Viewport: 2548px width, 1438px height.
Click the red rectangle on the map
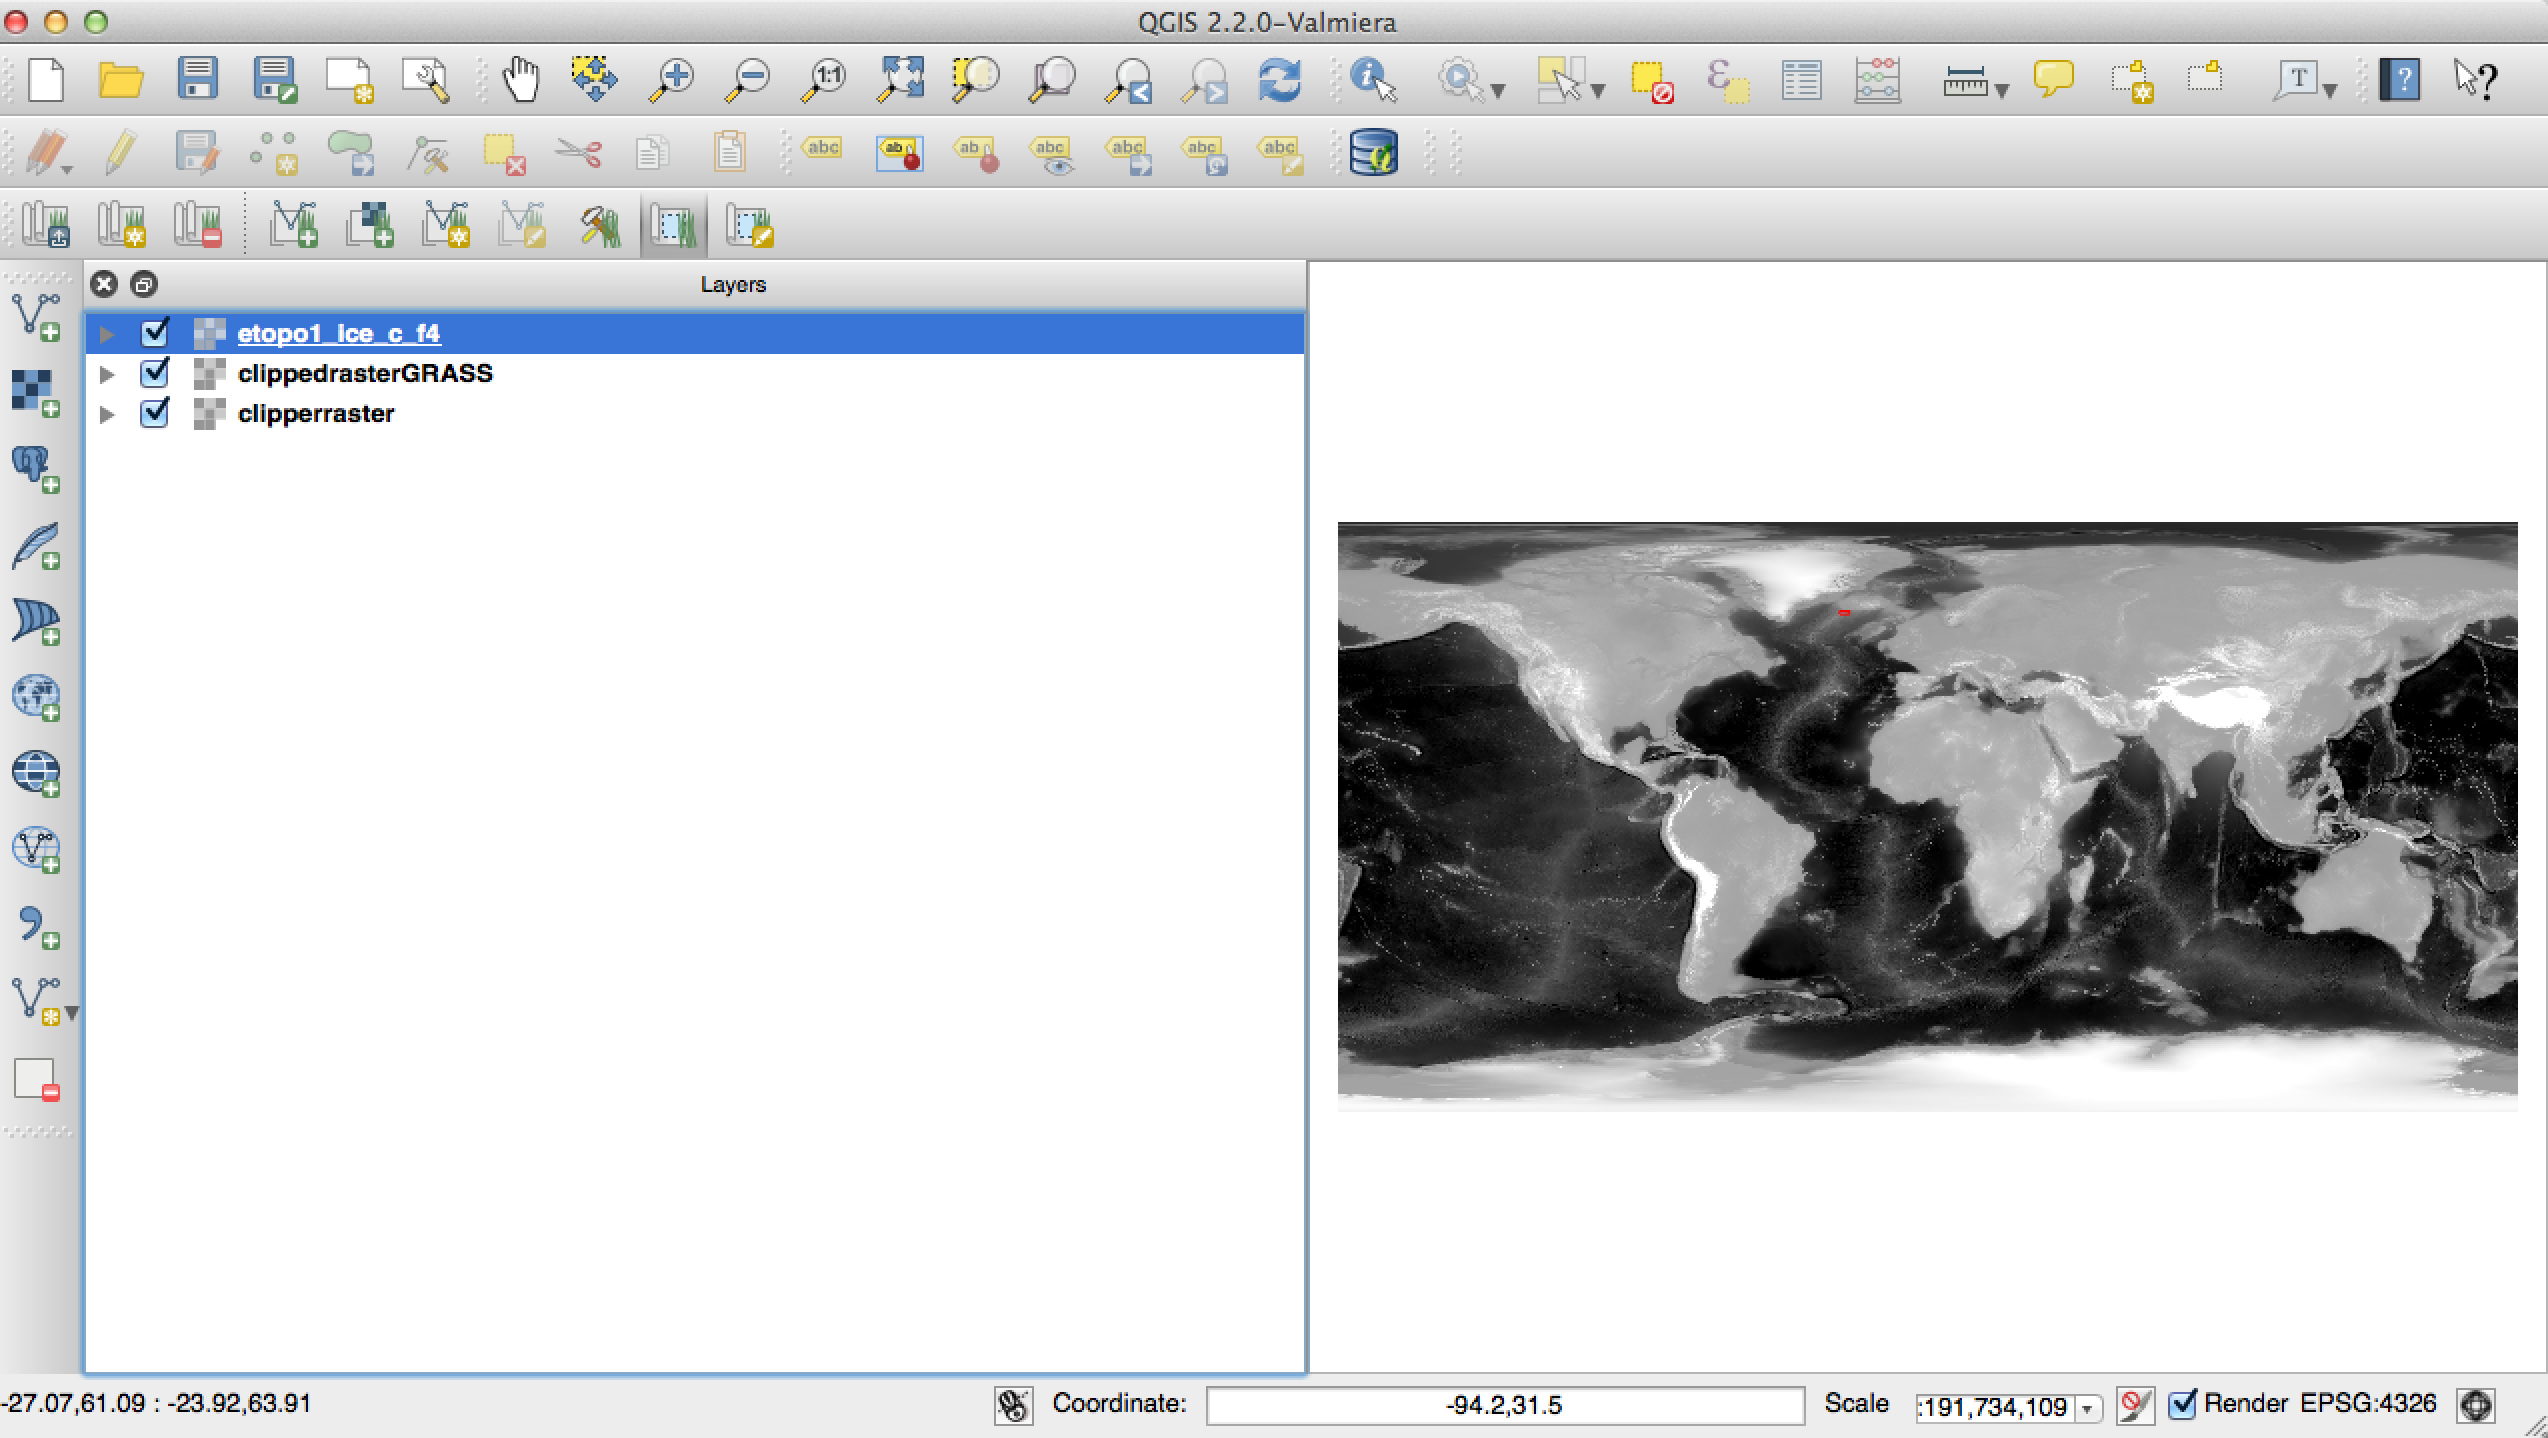click(x=1844, y=612)
